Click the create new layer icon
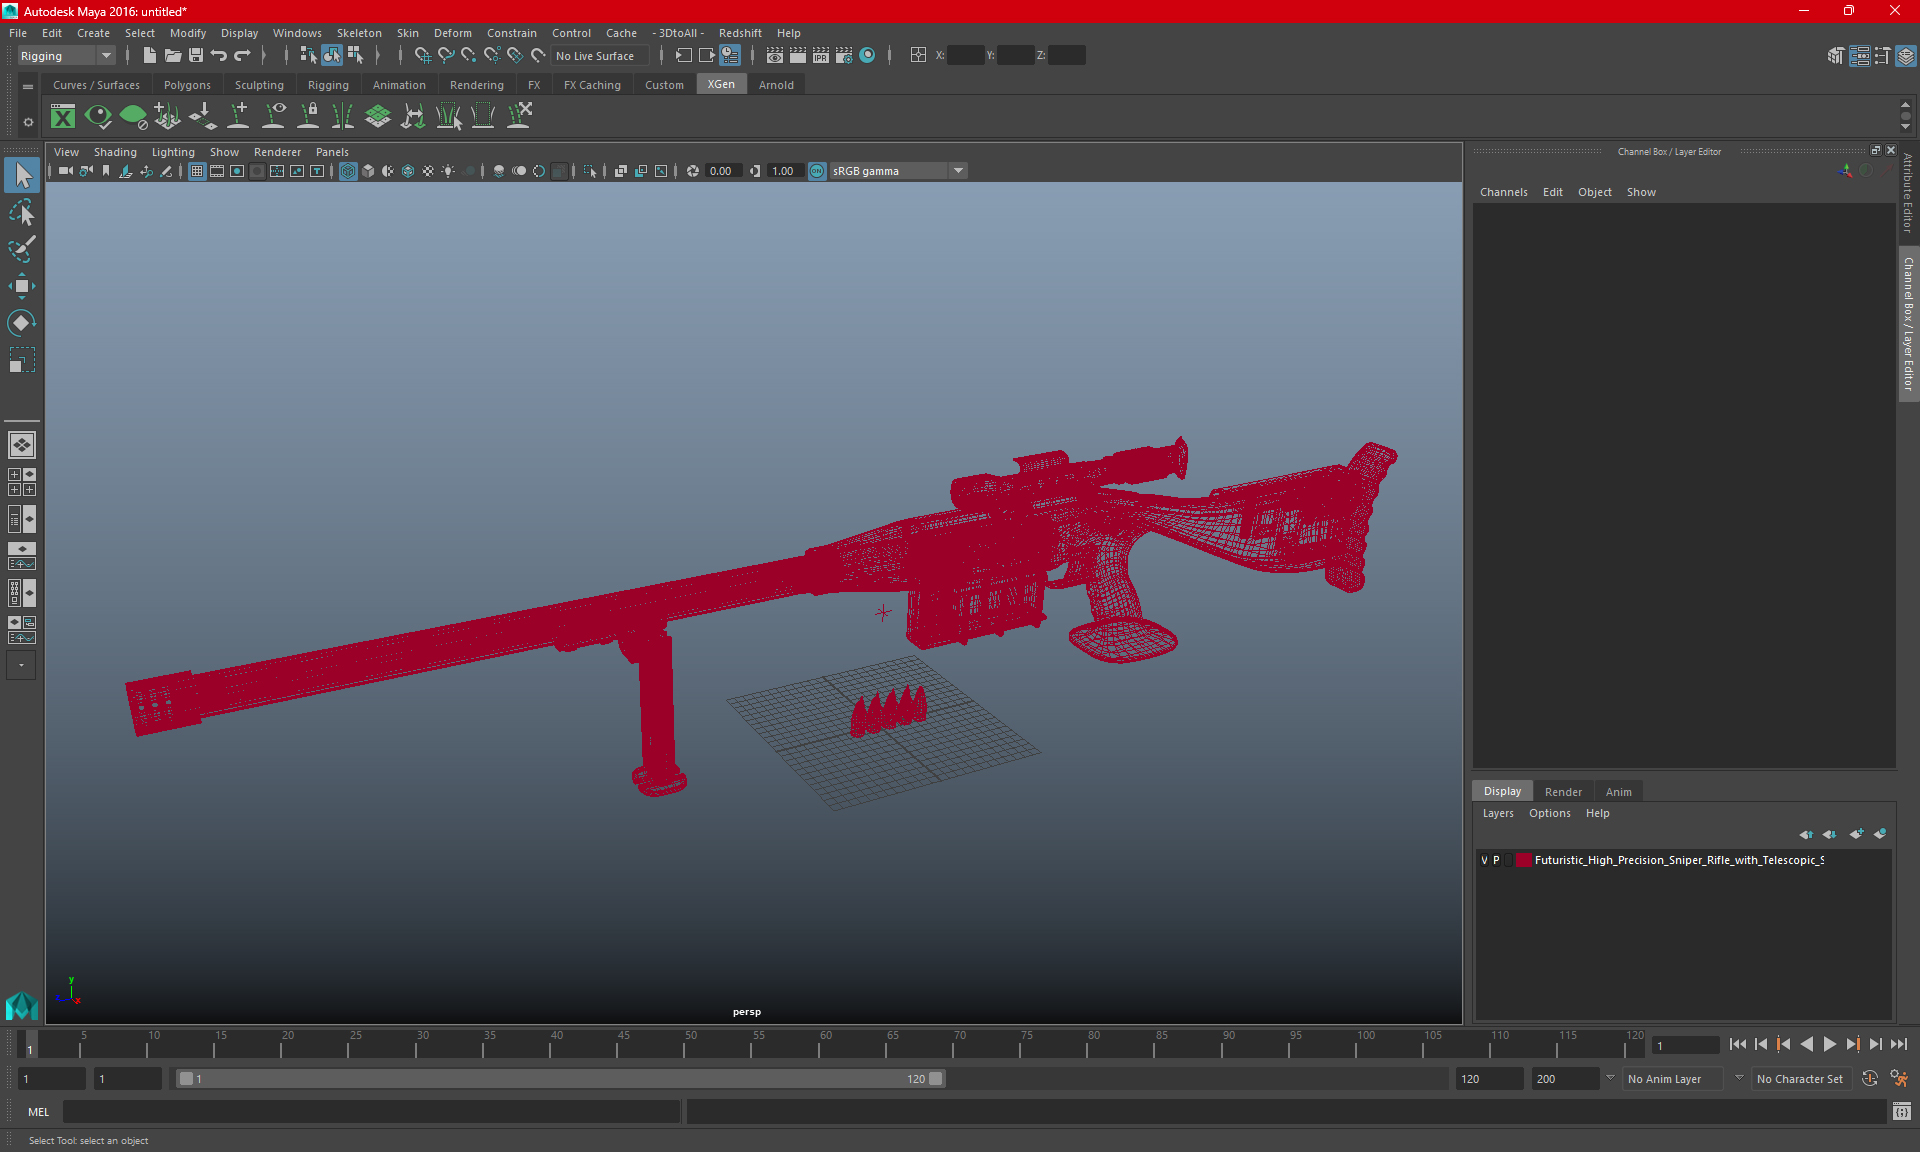The width and height of the screenshot is (1920, 1152). [x=1856, y=834]
